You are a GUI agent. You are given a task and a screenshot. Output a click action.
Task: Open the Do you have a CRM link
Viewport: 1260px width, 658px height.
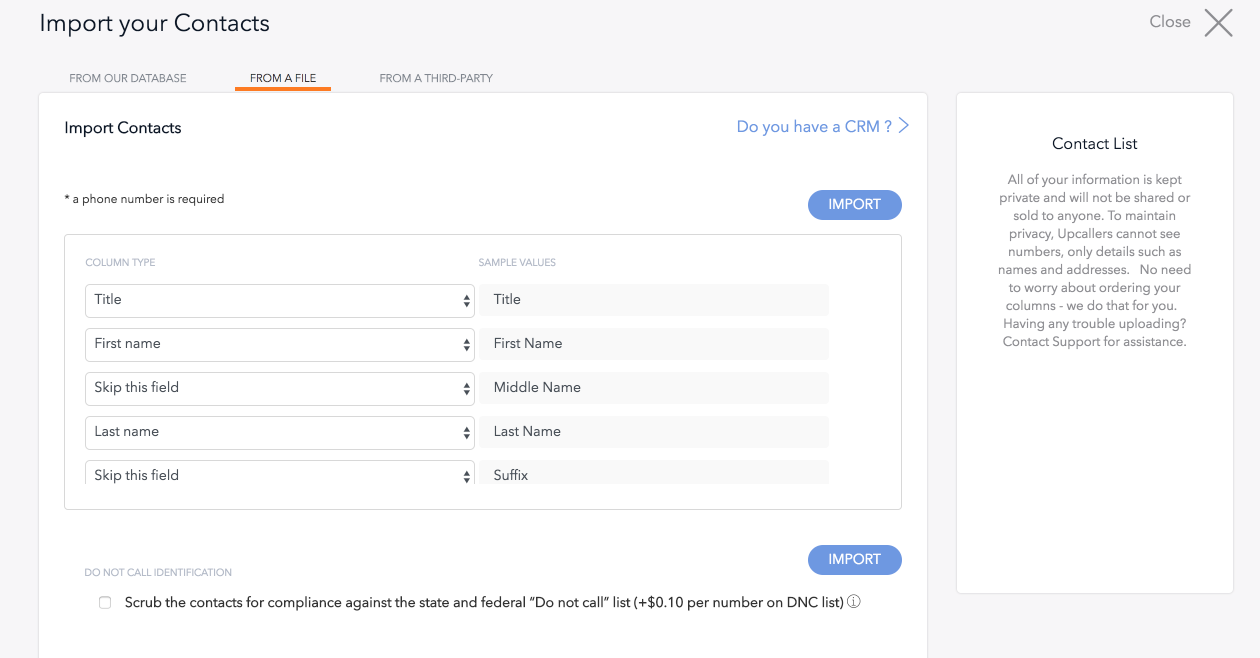pyautogui.click(x=814, y=127)
